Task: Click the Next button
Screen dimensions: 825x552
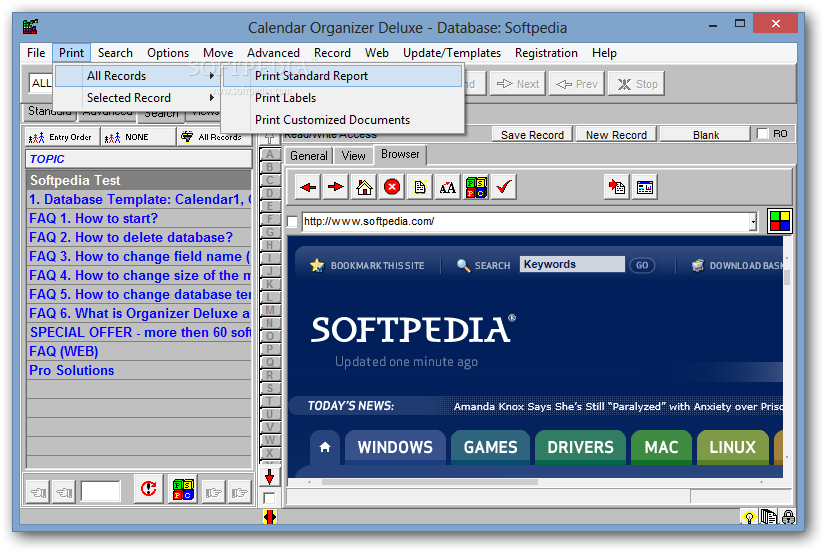Action: [x=518, y=84]
